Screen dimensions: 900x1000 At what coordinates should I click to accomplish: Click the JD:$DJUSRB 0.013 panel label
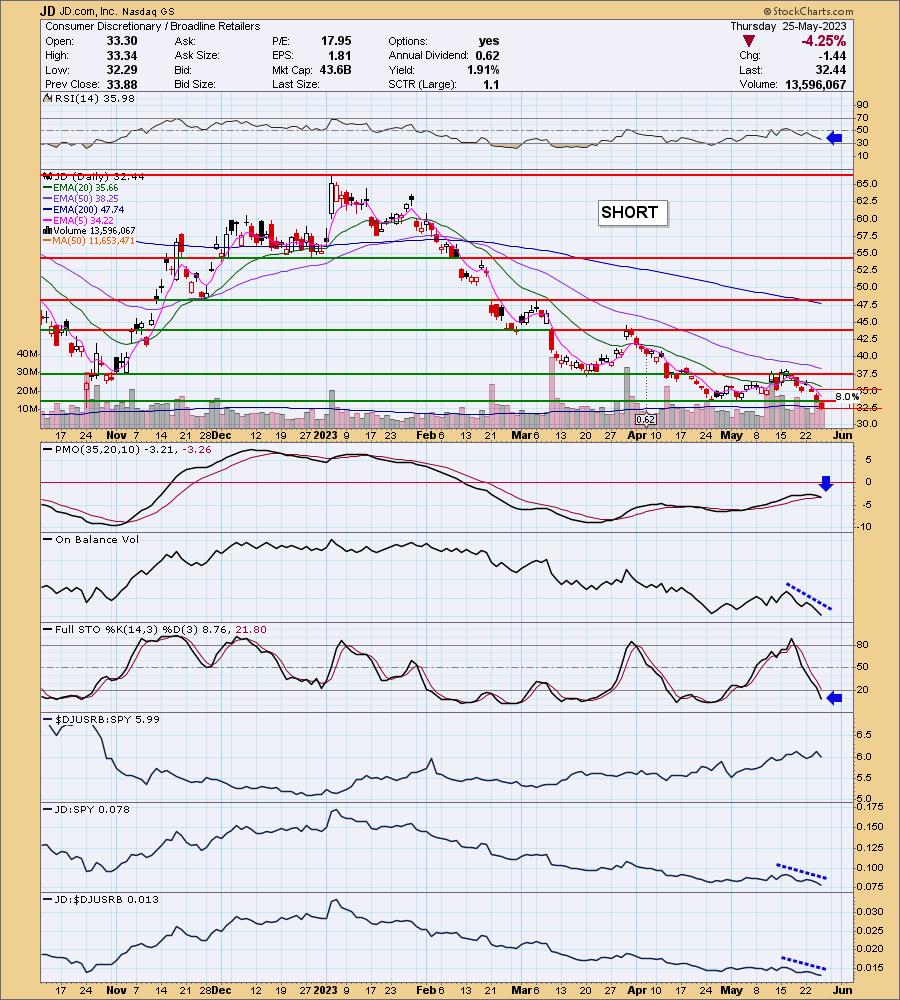[100, 899]
